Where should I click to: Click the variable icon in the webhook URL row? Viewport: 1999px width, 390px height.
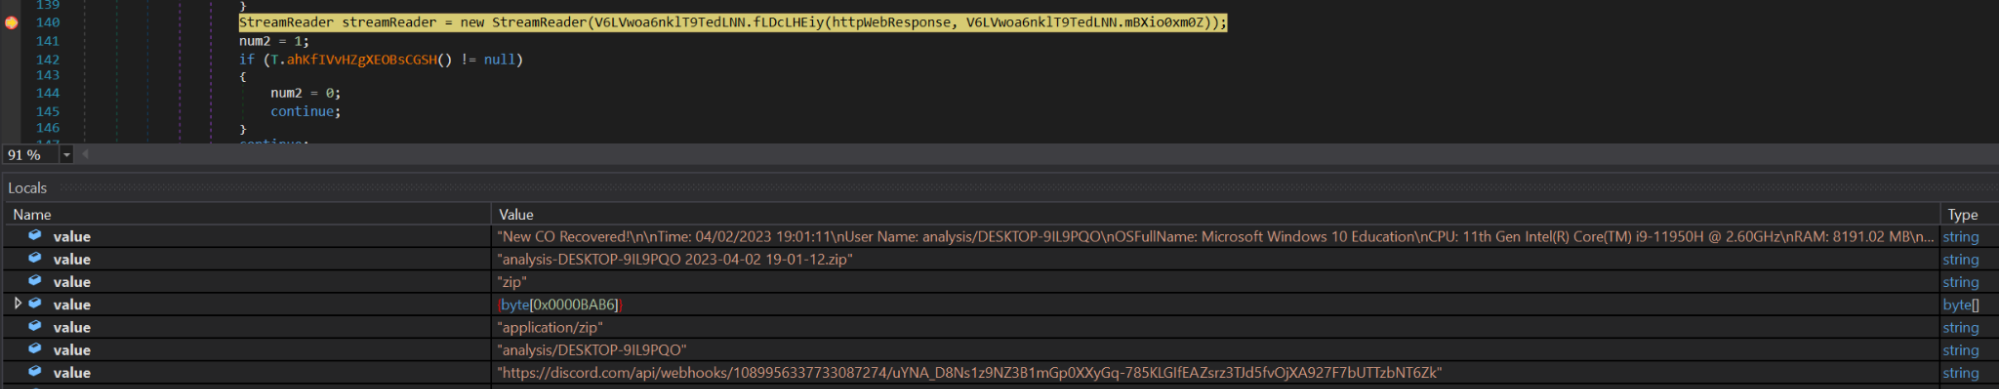pos(35,372)
